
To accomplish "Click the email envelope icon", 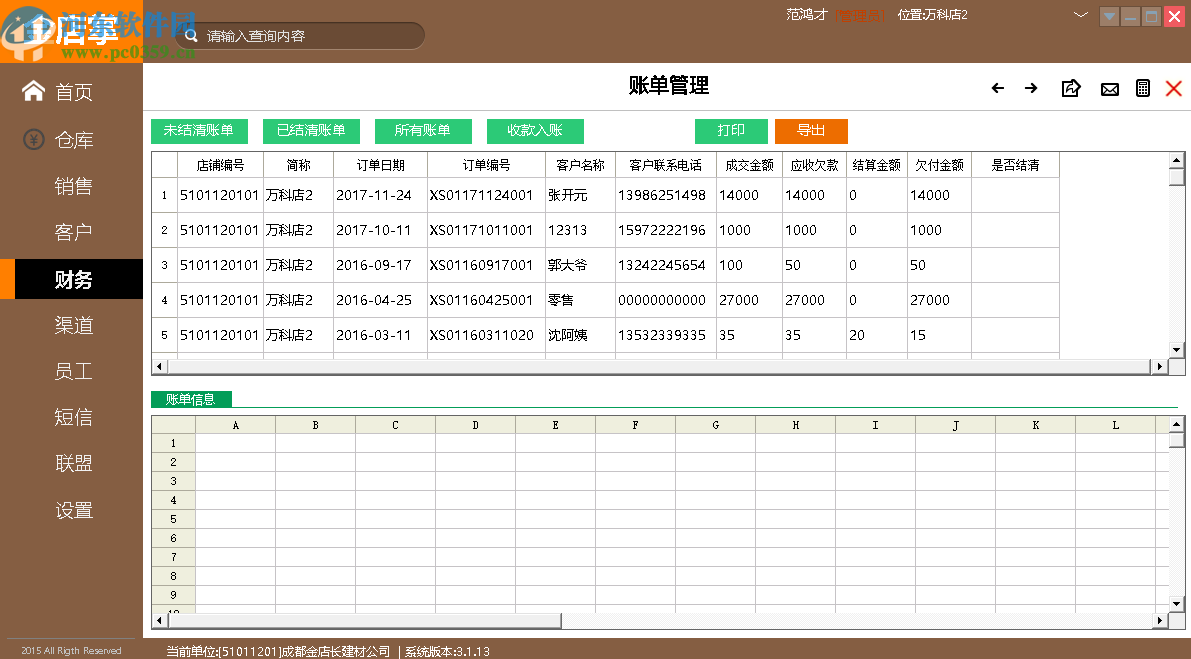I will pos(1109,88).
